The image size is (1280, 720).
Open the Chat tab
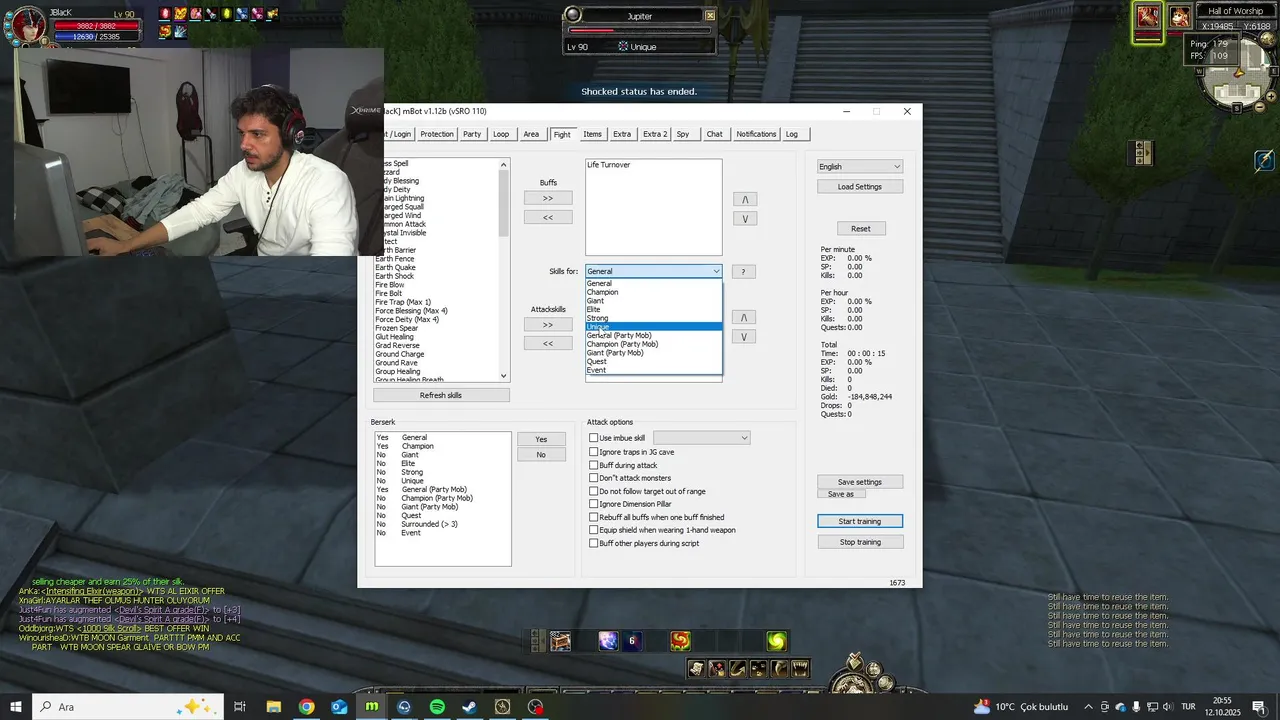coord(714,134)
